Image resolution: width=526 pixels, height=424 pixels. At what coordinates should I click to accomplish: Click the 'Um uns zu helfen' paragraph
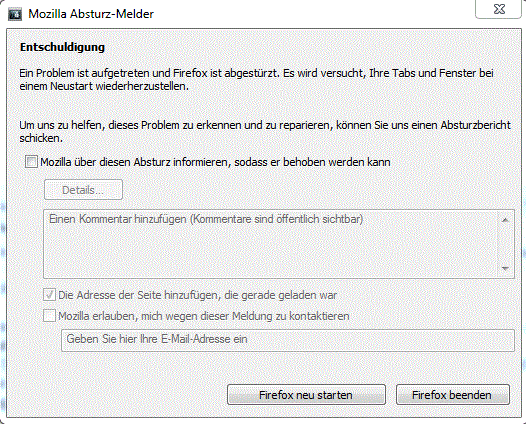click(265, 131)
